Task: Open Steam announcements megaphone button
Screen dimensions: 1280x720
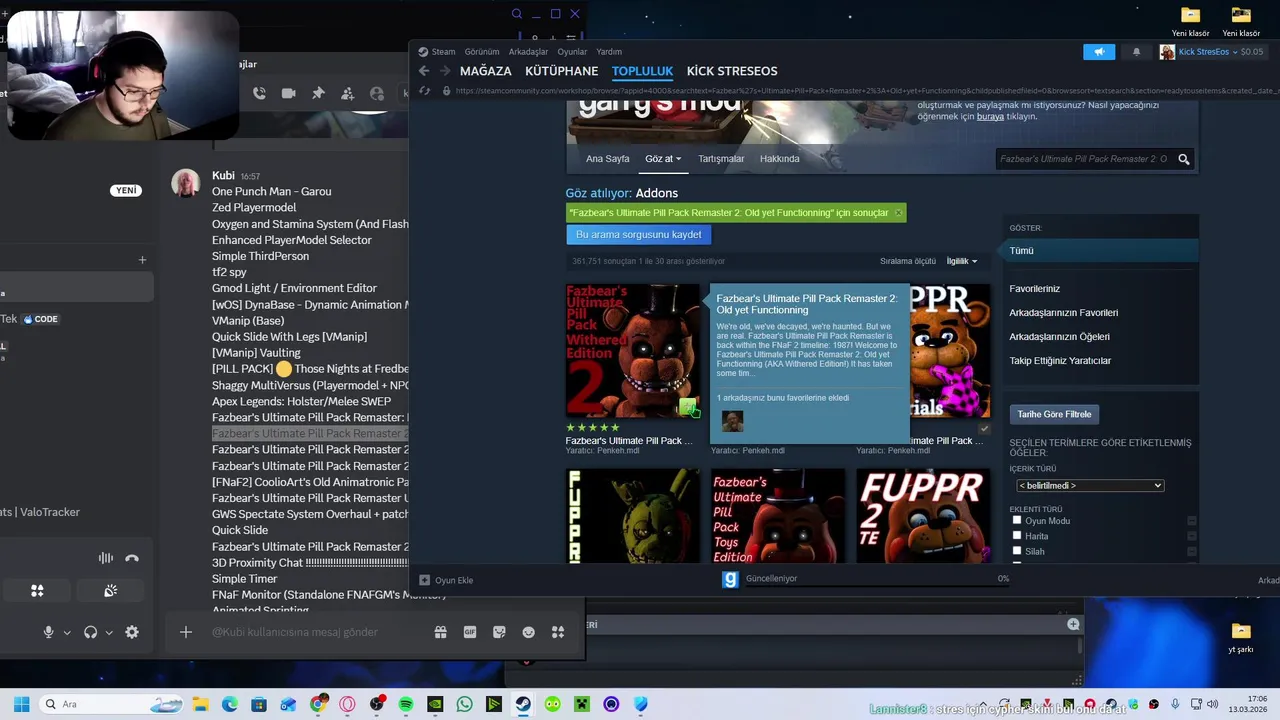Action: tap(1098, 52)
